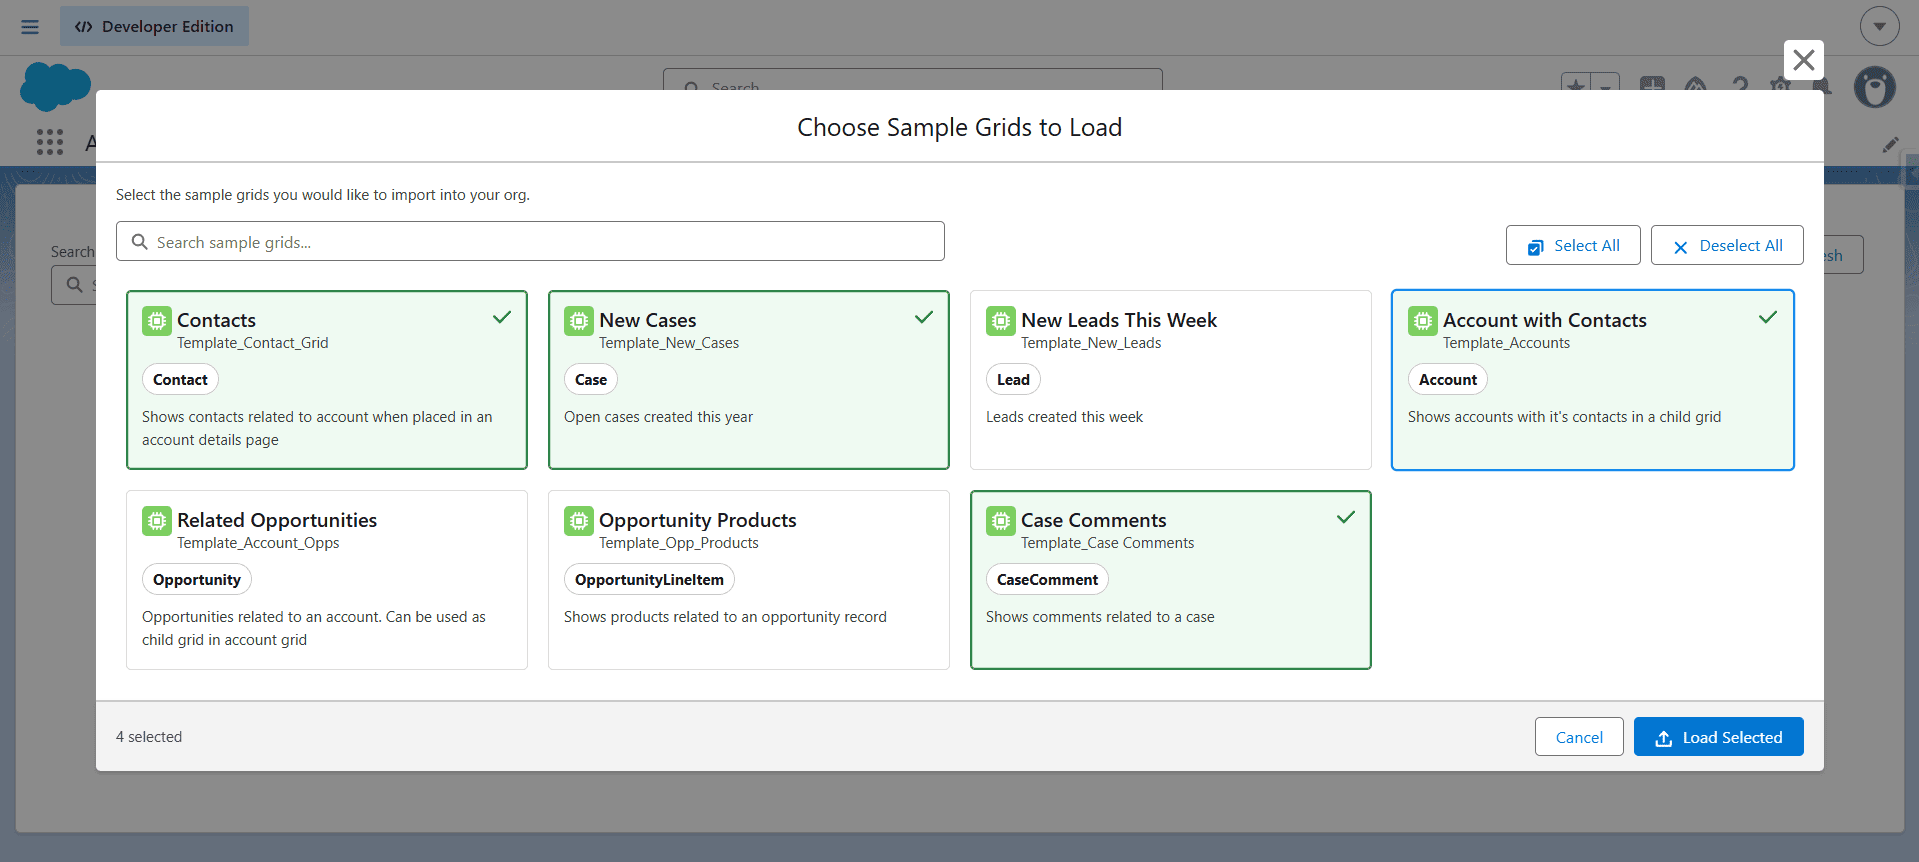Image resolution: width=1919 pixels, height=862 pixels.
Task: Click the Template_Case Comments text
Action: point(1108,543)
